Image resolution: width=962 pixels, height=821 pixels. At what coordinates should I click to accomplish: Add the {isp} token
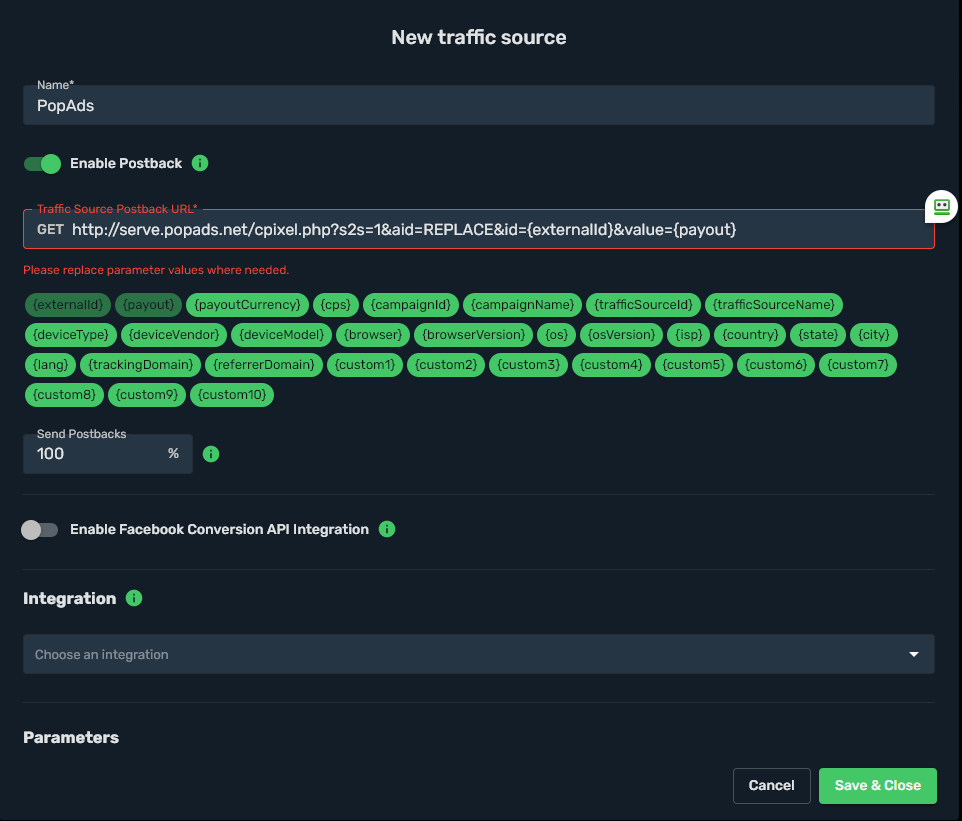(688, 335)
